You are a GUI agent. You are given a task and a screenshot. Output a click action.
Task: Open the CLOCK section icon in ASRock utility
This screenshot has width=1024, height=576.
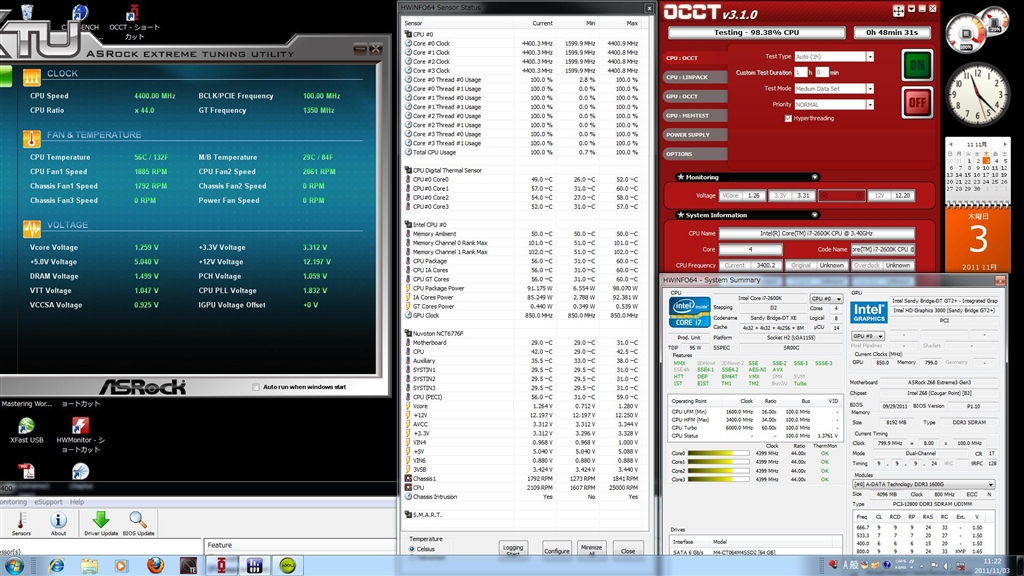click(31, 78)
